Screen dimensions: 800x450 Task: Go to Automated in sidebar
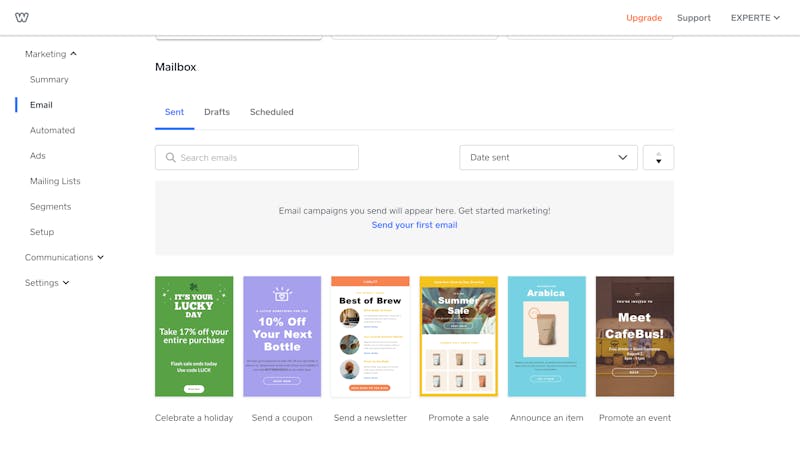pos(52,130)
